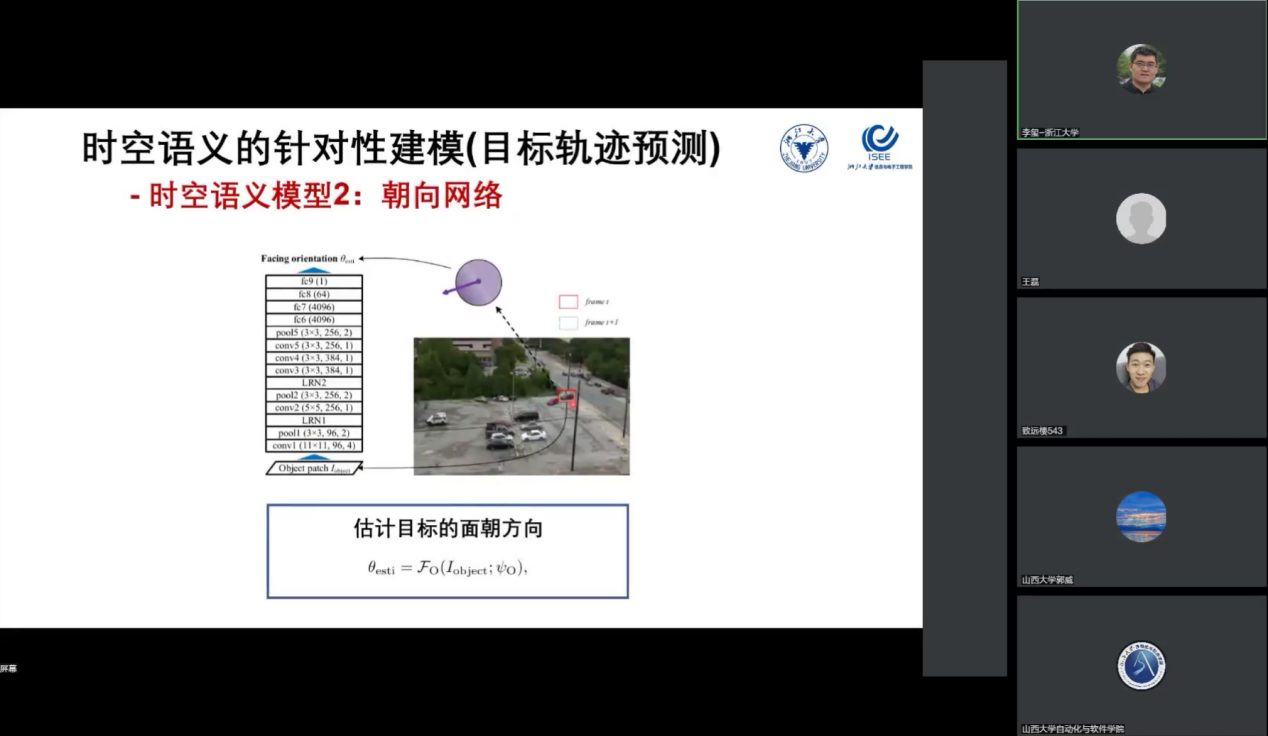This screenshot has height=736, width=1268.
Task: Click the pool1 (3×3, 96, 2) row
Action: [x=314, y=433]
